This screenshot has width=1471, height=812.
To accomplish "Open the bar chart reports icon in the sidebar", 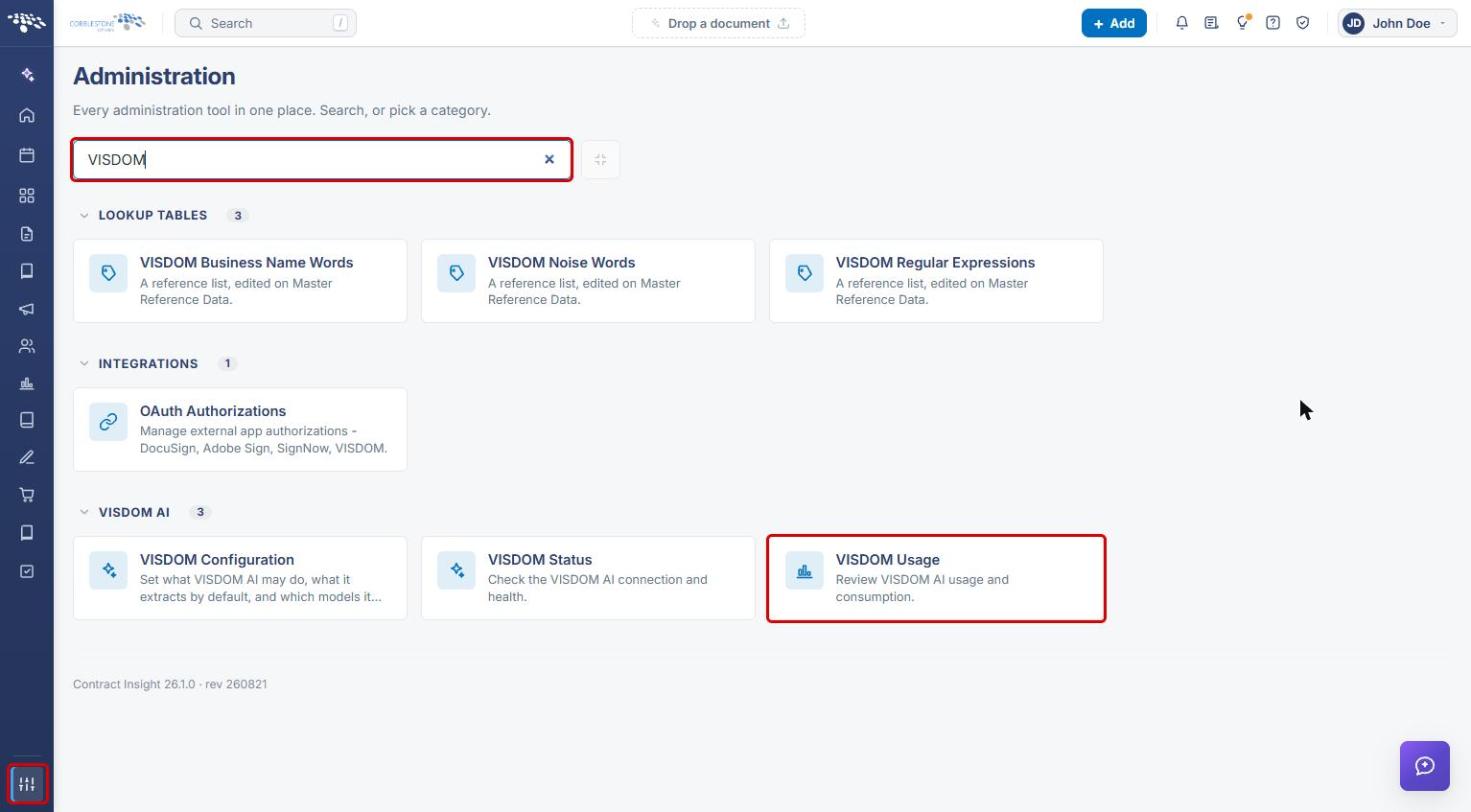I will (27, 383).
